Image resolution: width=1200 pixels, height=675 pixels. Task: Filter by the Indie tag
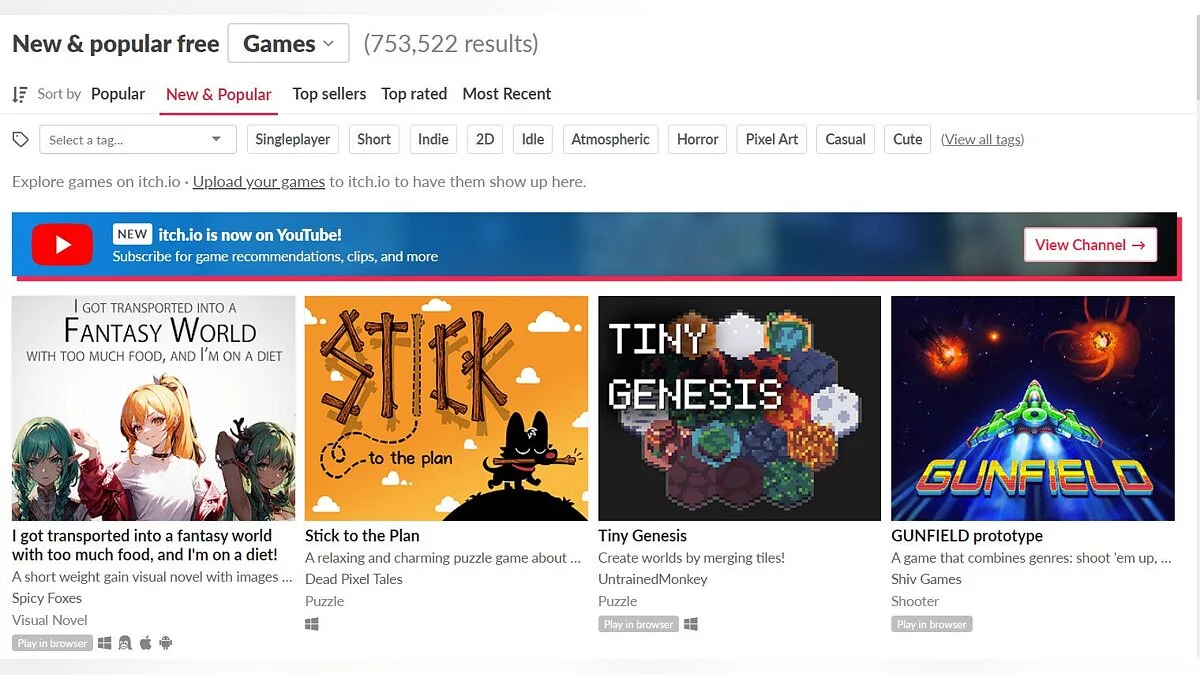433,139
